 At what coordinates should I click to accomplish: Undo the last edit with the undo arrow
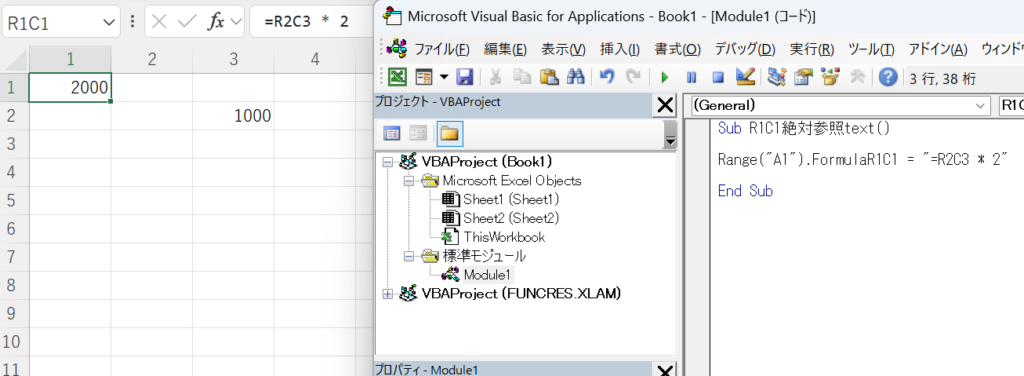coord(607,78)
